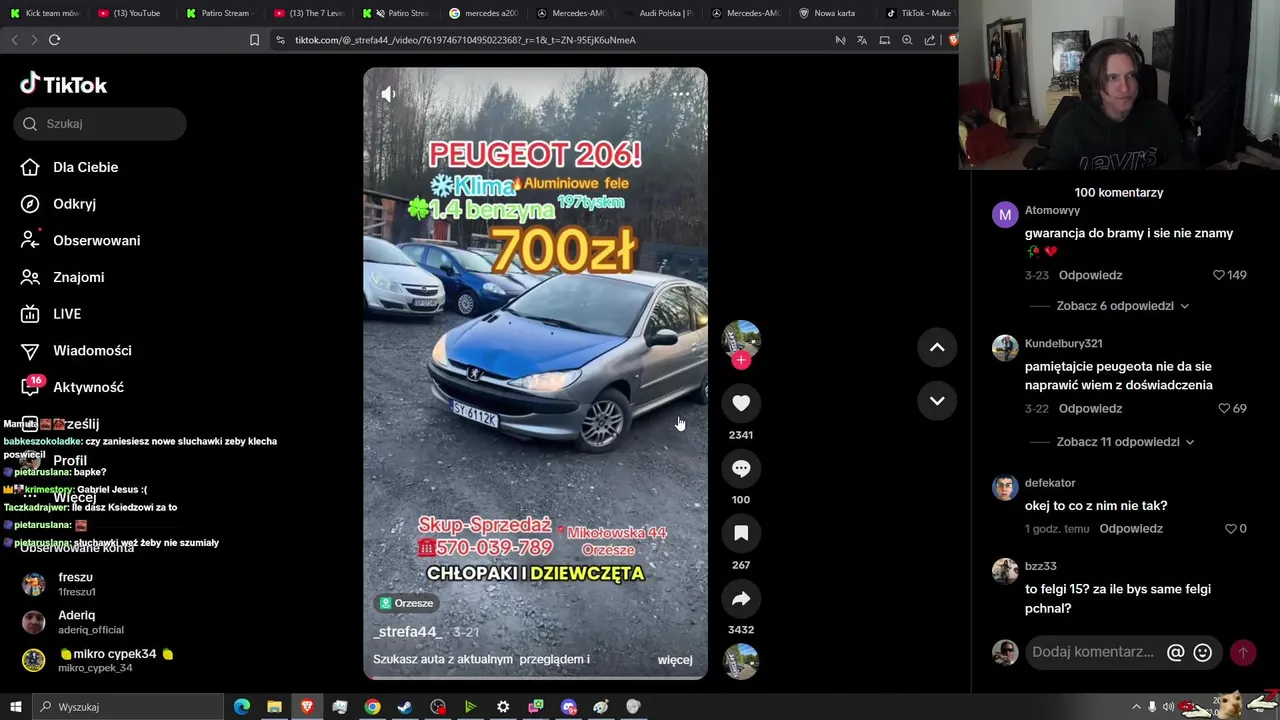This screenshot has height=720, width=1280.
Task: Follow the author via red plus
Action: (741, 360)
